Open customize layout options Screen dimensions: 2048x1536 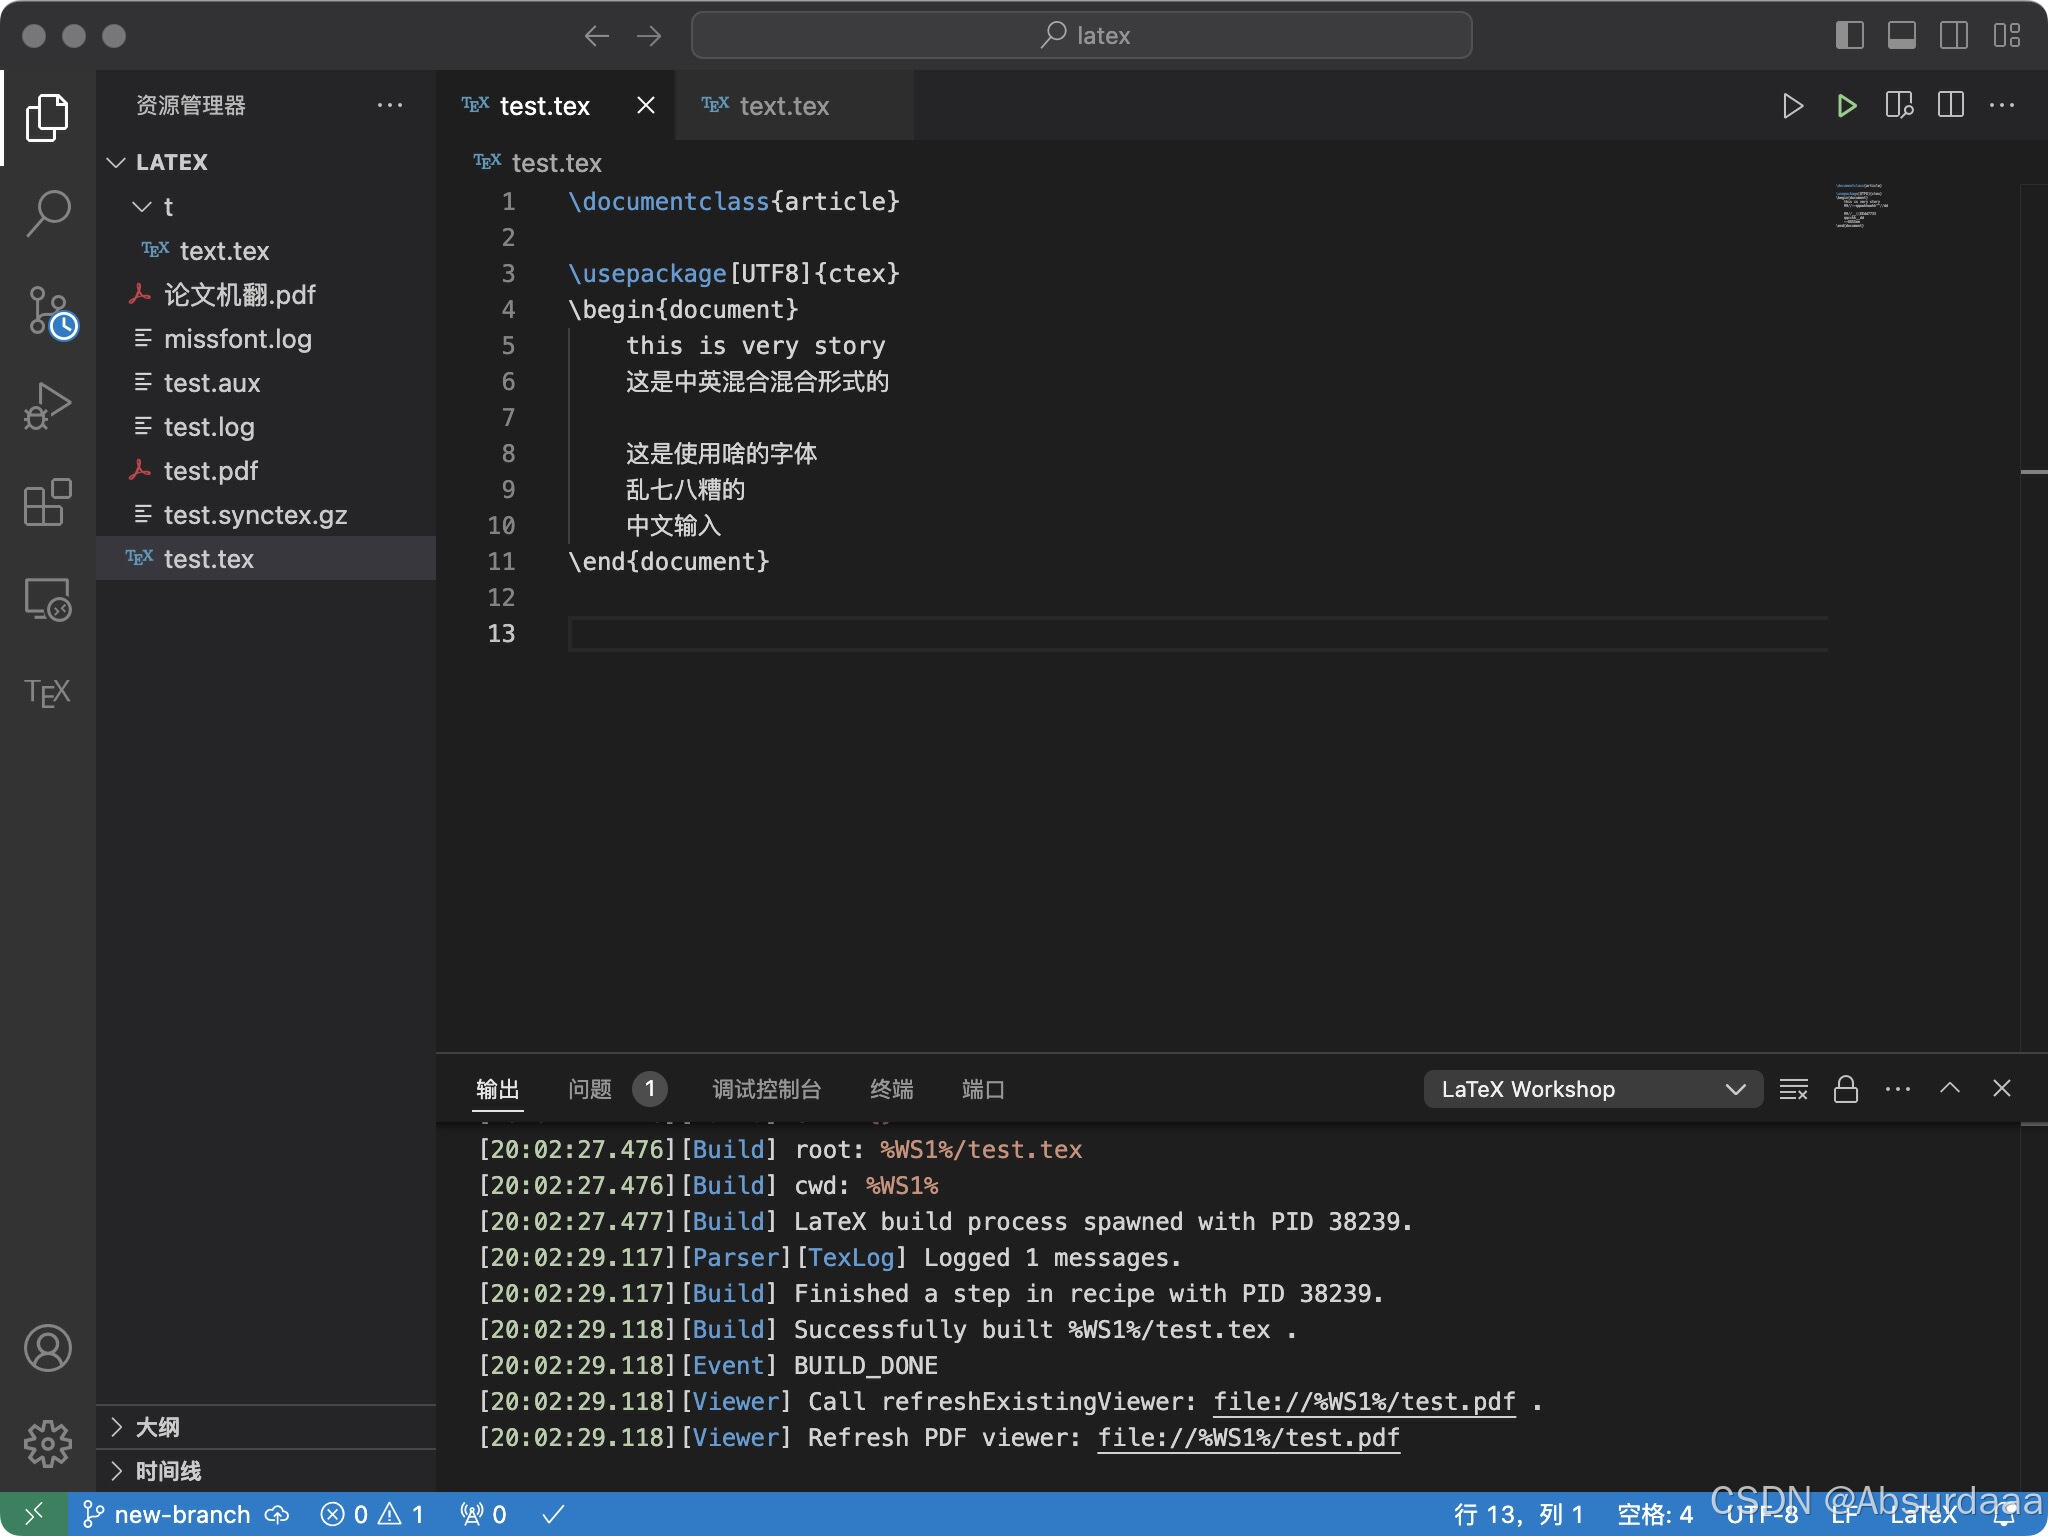pyautogui.click(x=2006, y=36)
